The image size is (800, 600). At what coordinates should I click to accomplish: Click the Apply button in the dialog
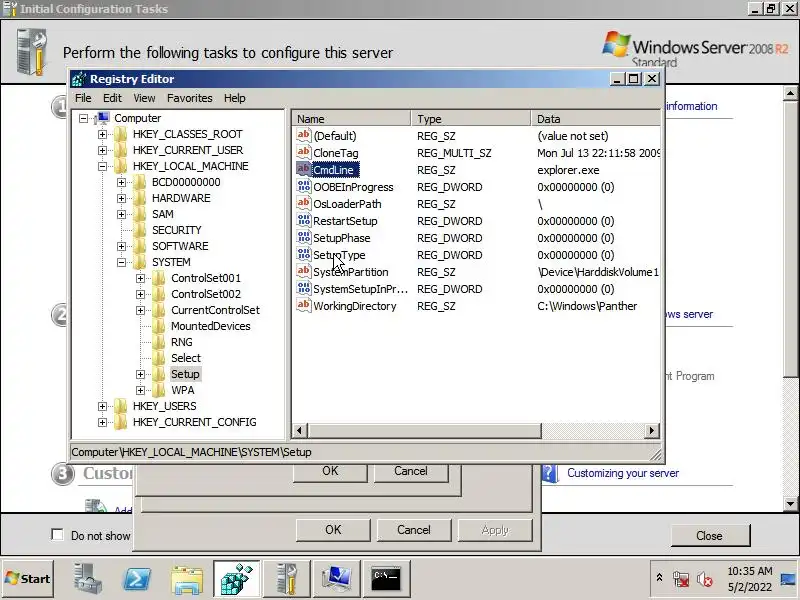coord(495,530)
